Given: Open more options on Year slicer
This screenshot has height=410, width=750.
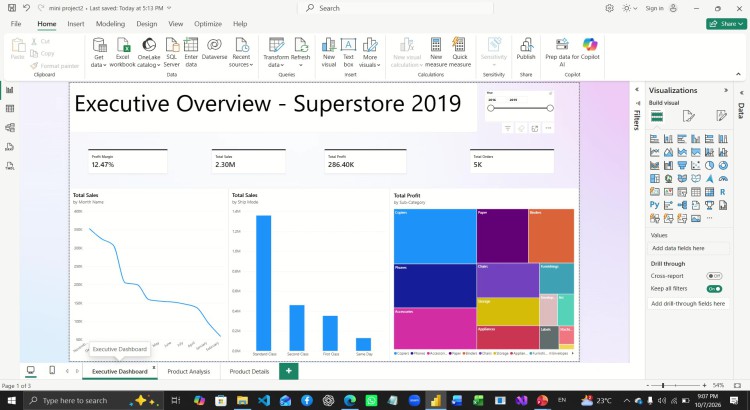Looking at the screenshot, I should click(548, 128).
